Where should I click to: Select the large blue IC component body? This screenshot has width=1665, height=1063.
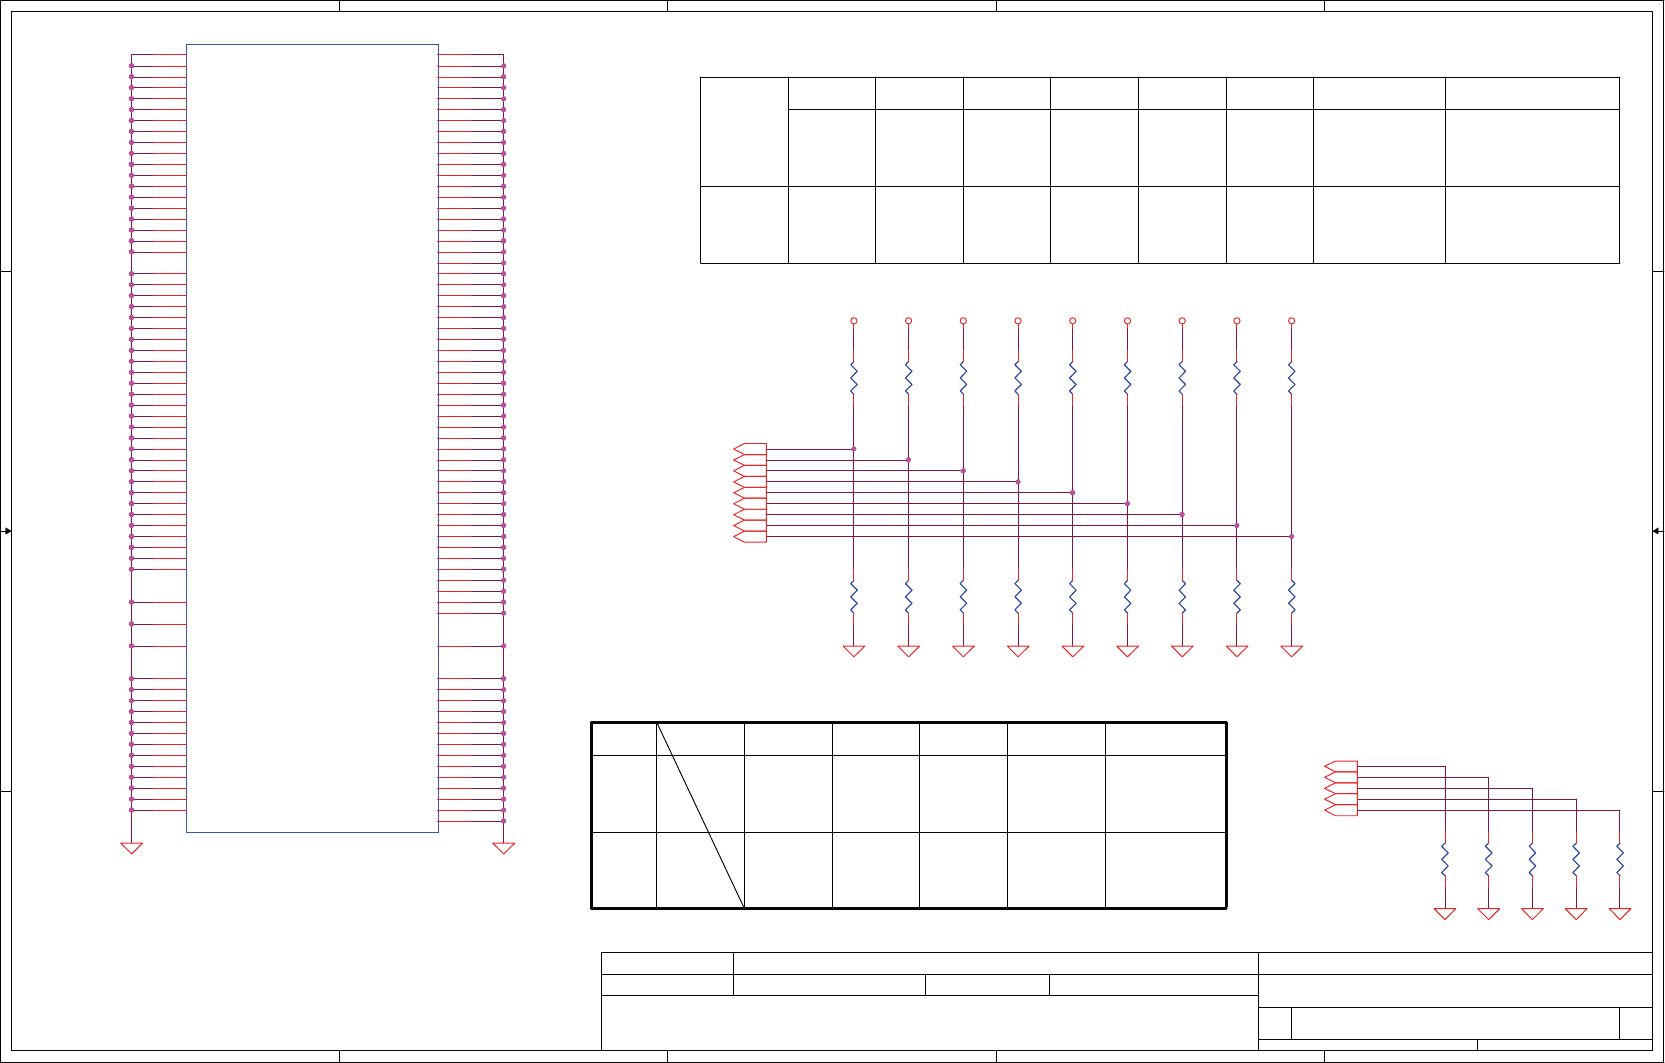coord(312,438)
